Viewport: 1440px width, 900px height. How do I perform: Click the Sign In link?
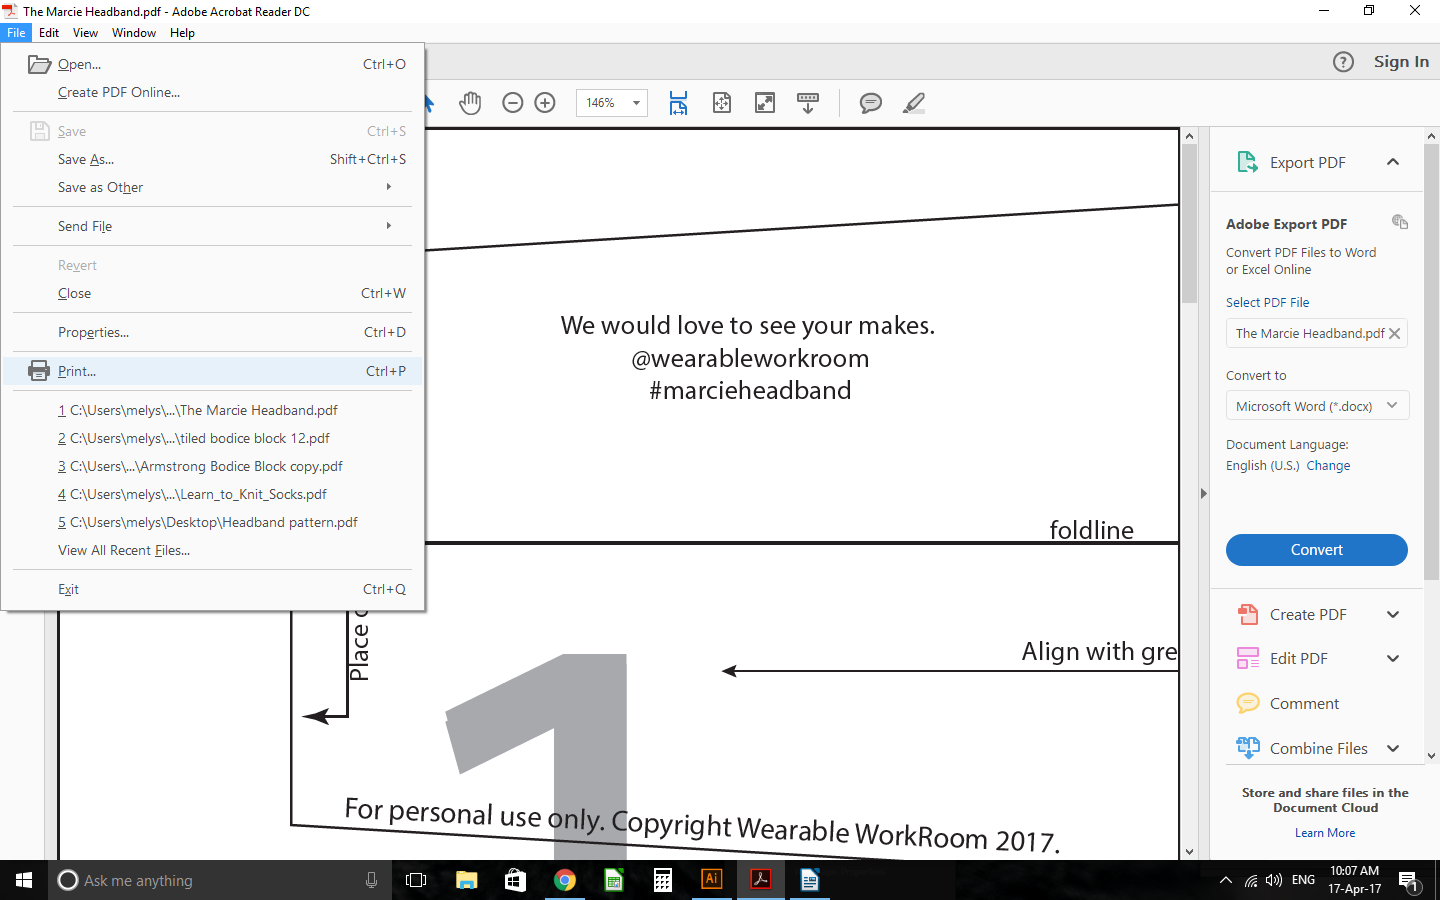(1401, 62)
